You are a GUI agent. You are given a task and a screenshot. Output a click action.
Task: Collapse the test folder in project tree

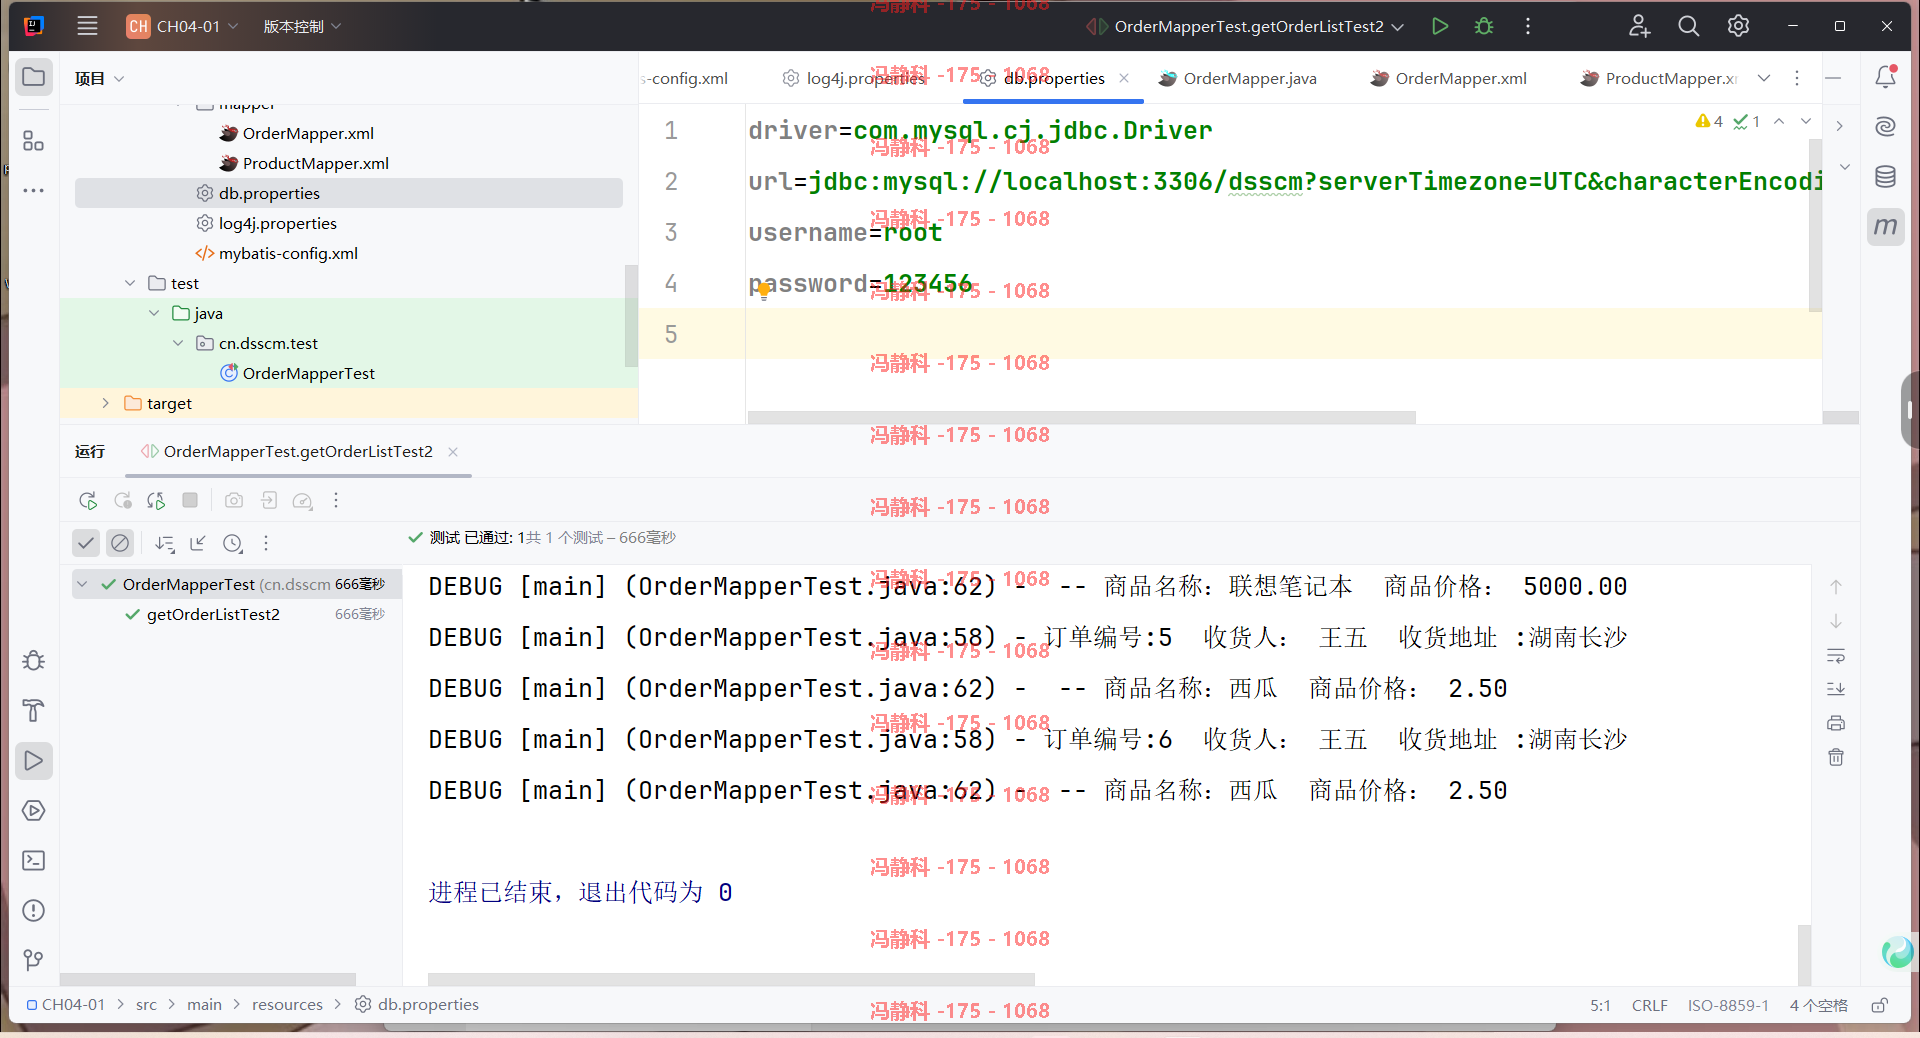click(130, 283)
